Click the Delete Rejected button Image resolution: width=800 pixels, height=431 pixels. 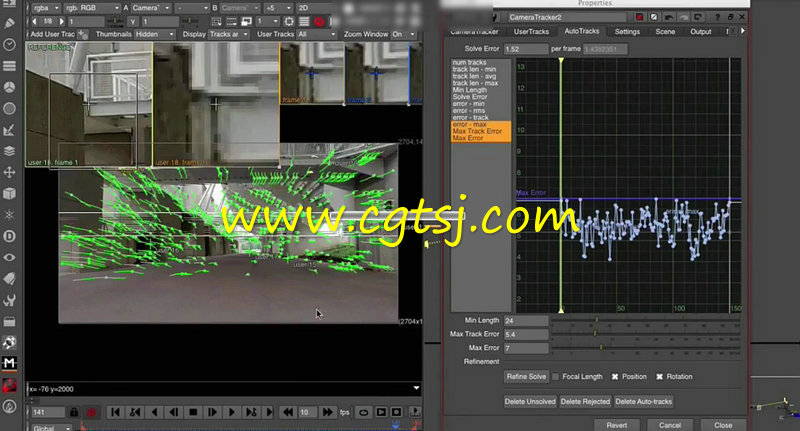[x=585, y=402]
